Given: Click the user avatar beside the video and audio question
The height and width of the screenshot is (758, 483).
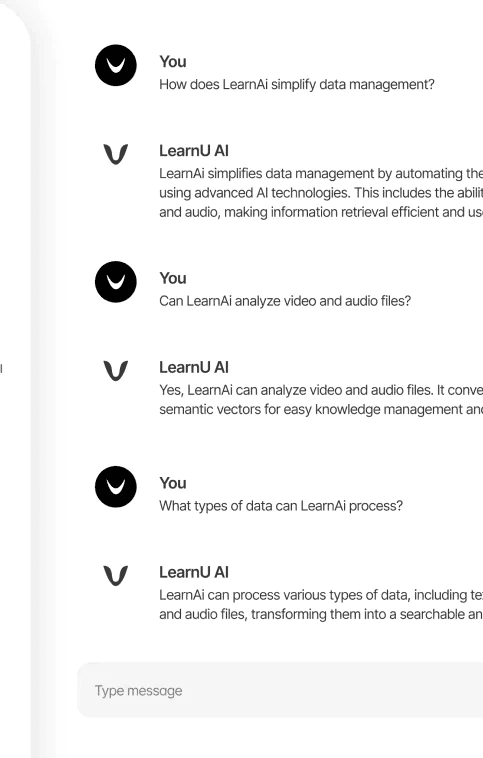Looking at the screenshot, I should [x=116, y=282].
